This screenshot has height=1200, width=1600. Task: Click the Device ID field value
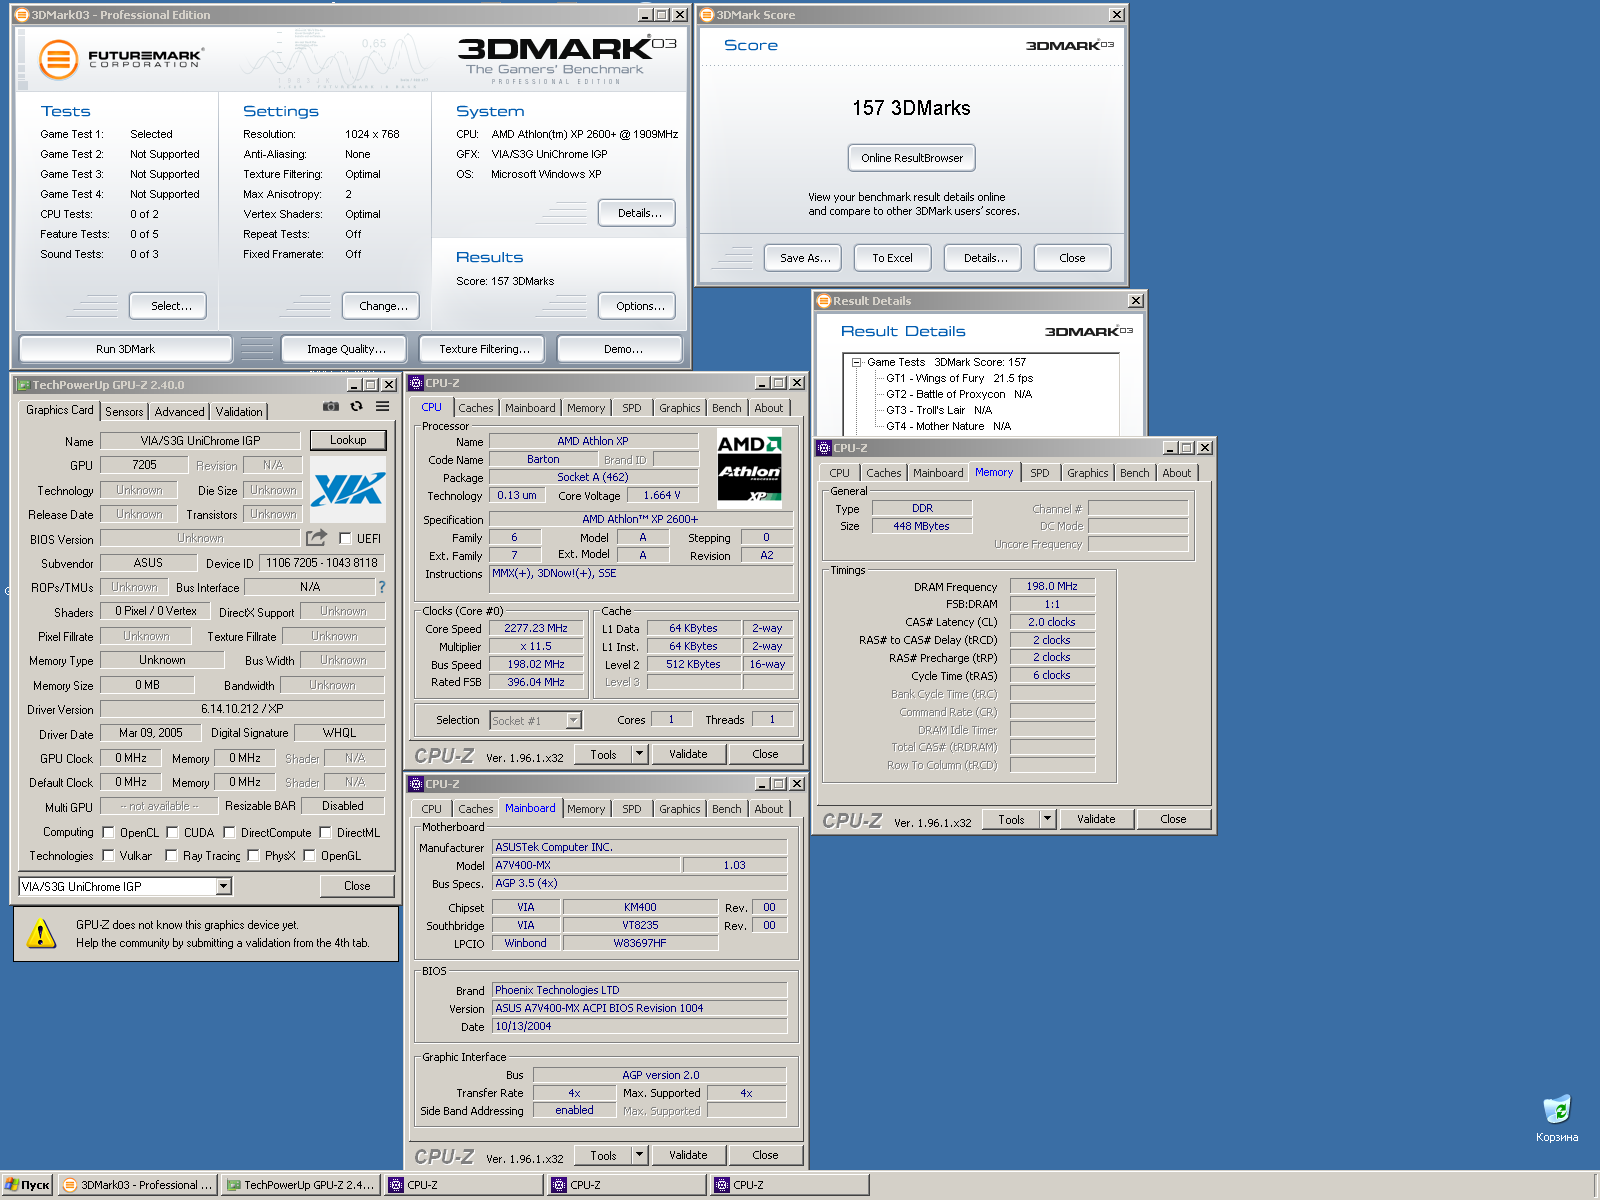[321, 563]
